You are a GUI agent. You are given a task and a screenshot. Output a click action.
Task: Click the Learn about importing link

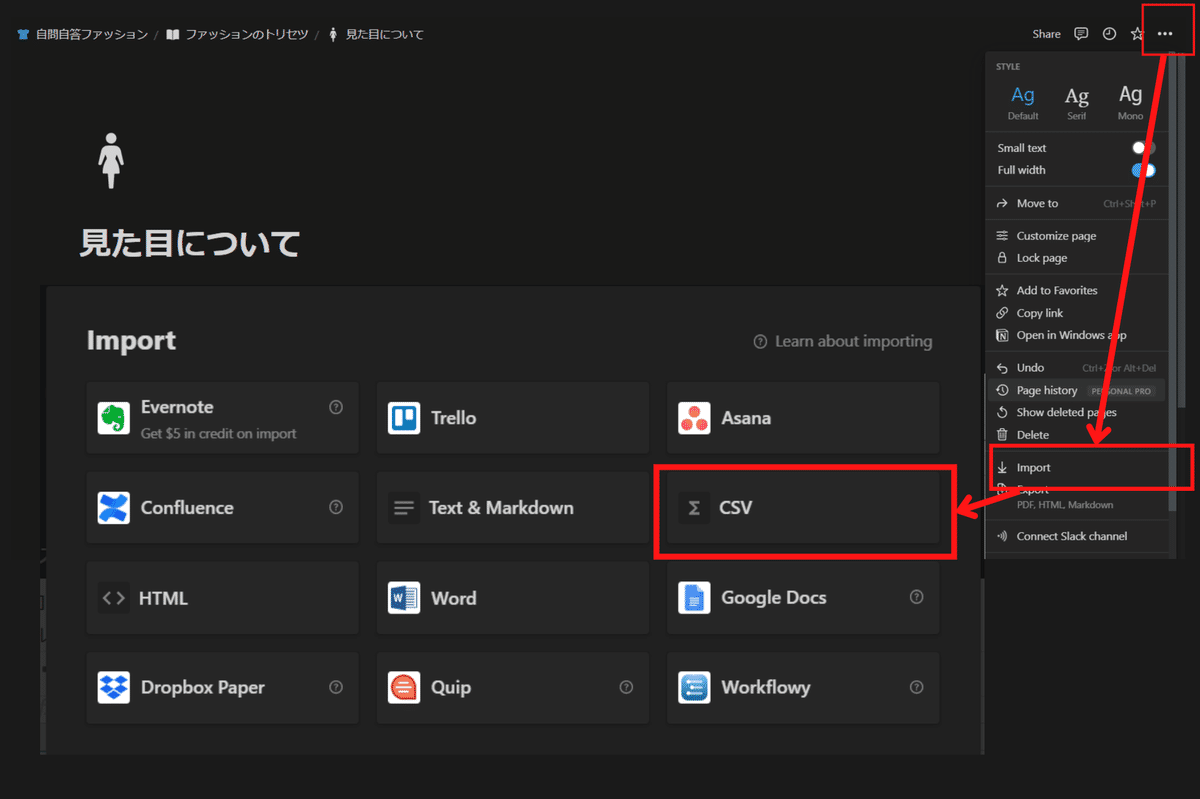point(843,342)
